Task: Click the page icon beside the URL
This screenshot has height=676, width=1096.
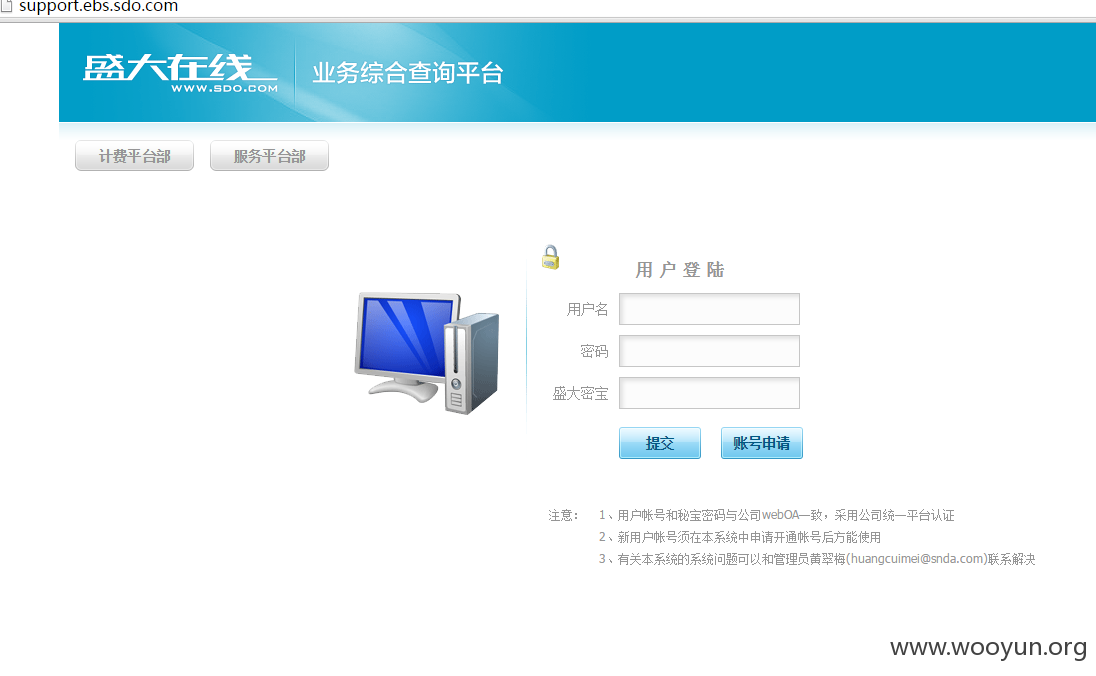Action: pyautogui.click(x=6, y=6)
